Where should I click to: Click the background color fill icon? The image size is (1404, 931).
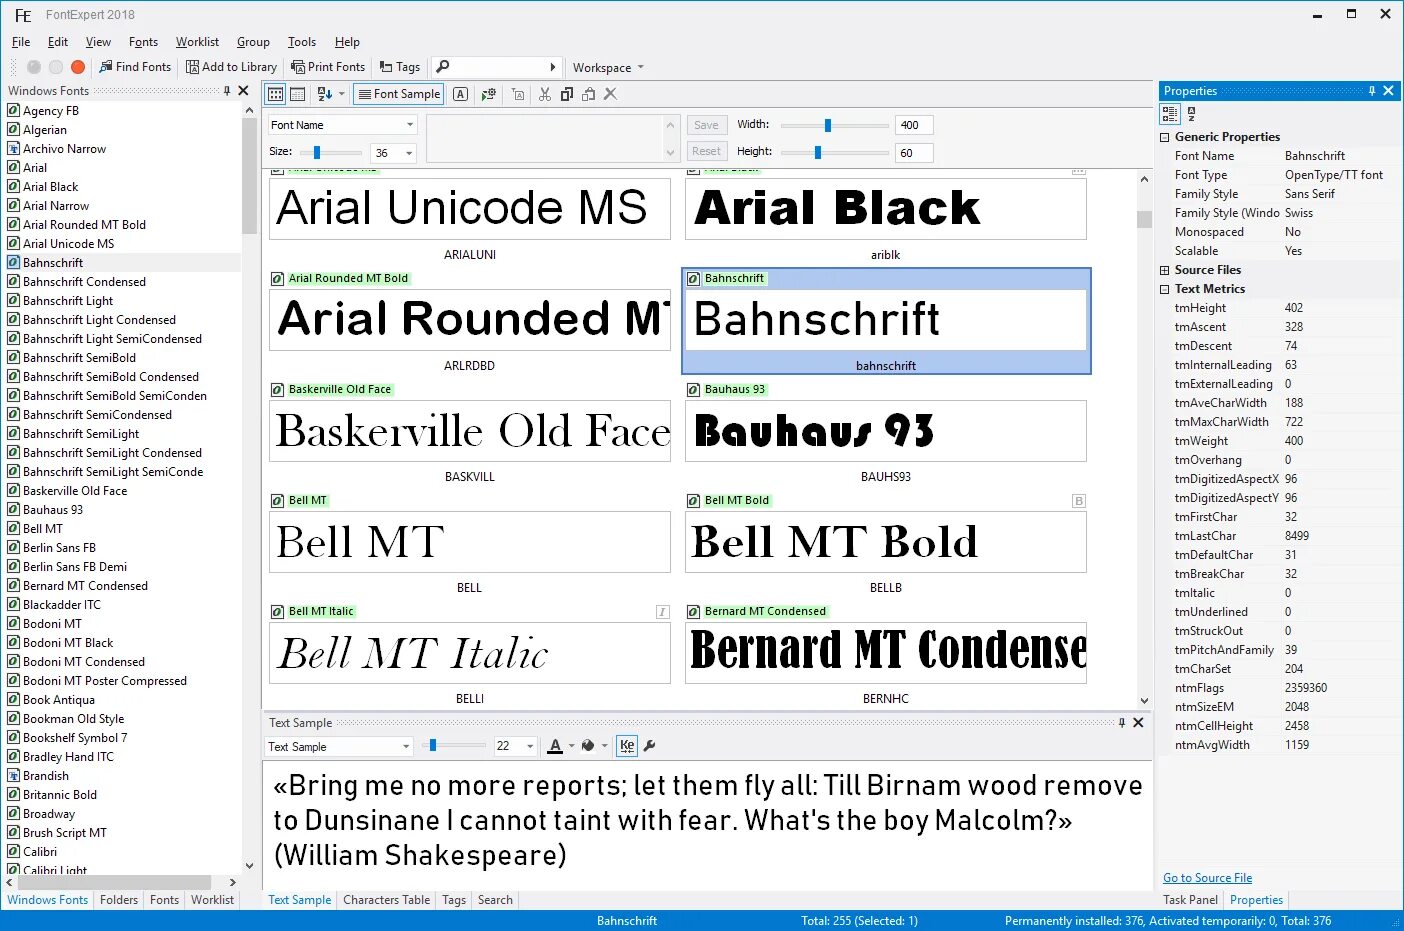[x=588, y=746]
